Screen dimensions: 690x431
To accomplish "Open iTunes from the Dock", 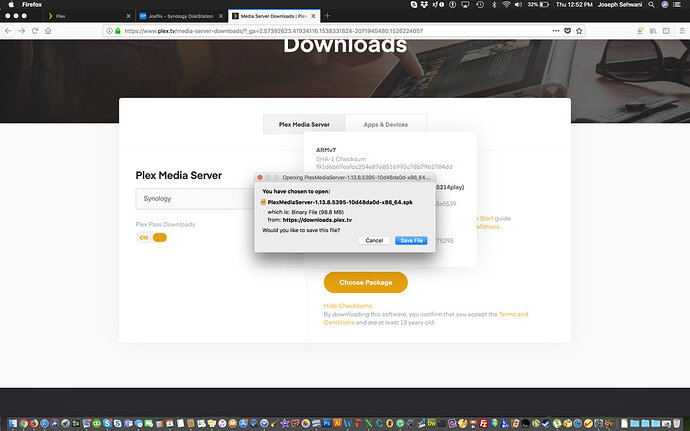I will pyautogui.click(x=222, y=424).
